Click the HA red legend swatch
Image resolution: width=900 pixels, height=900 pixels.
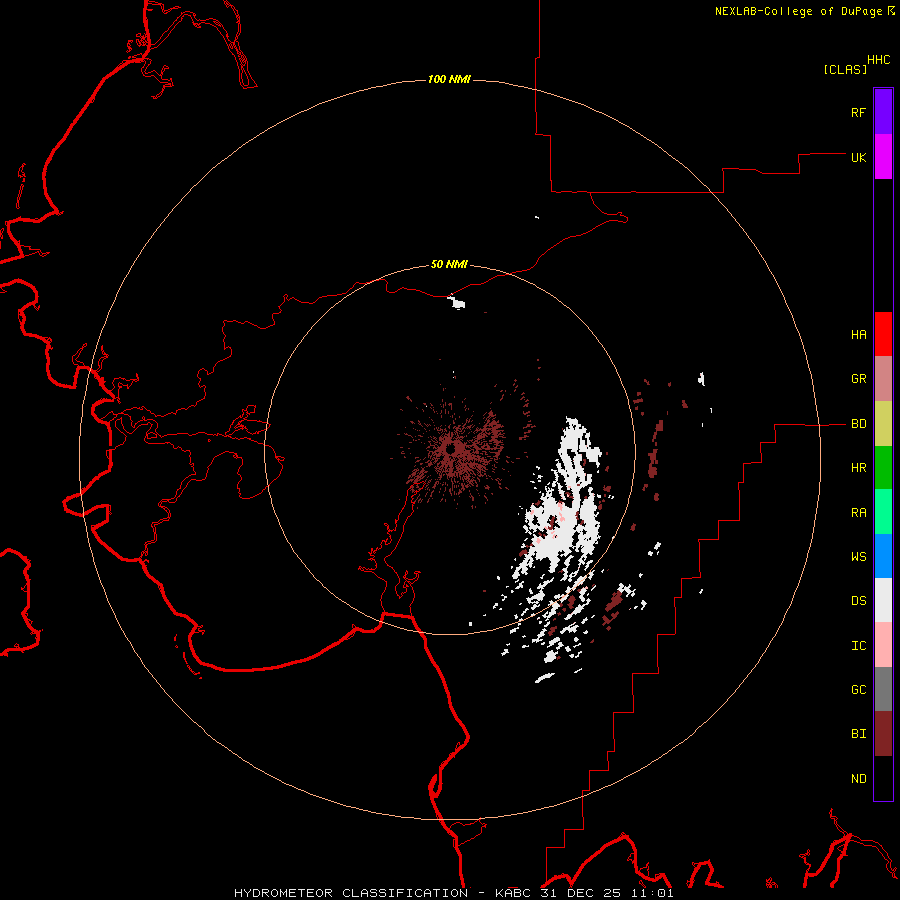click(x=883, y=334)
